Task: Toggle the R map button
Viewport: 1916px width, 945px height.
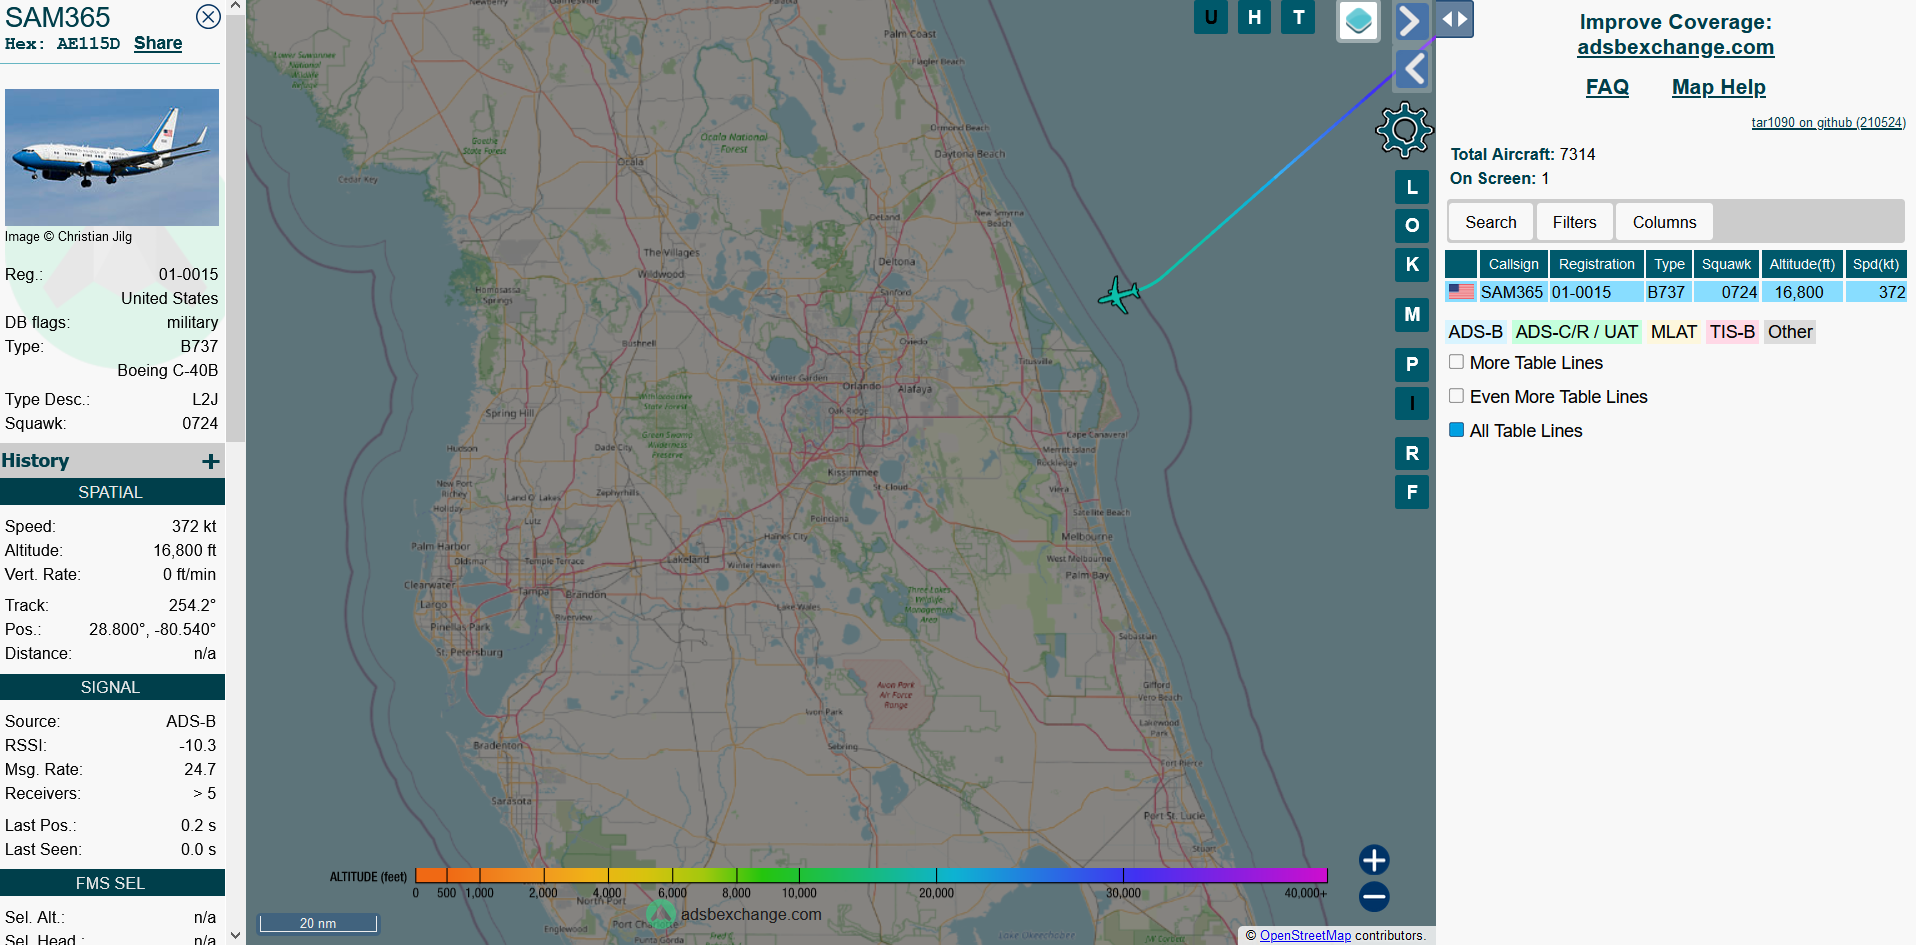Action: (x=1412, y=453)
